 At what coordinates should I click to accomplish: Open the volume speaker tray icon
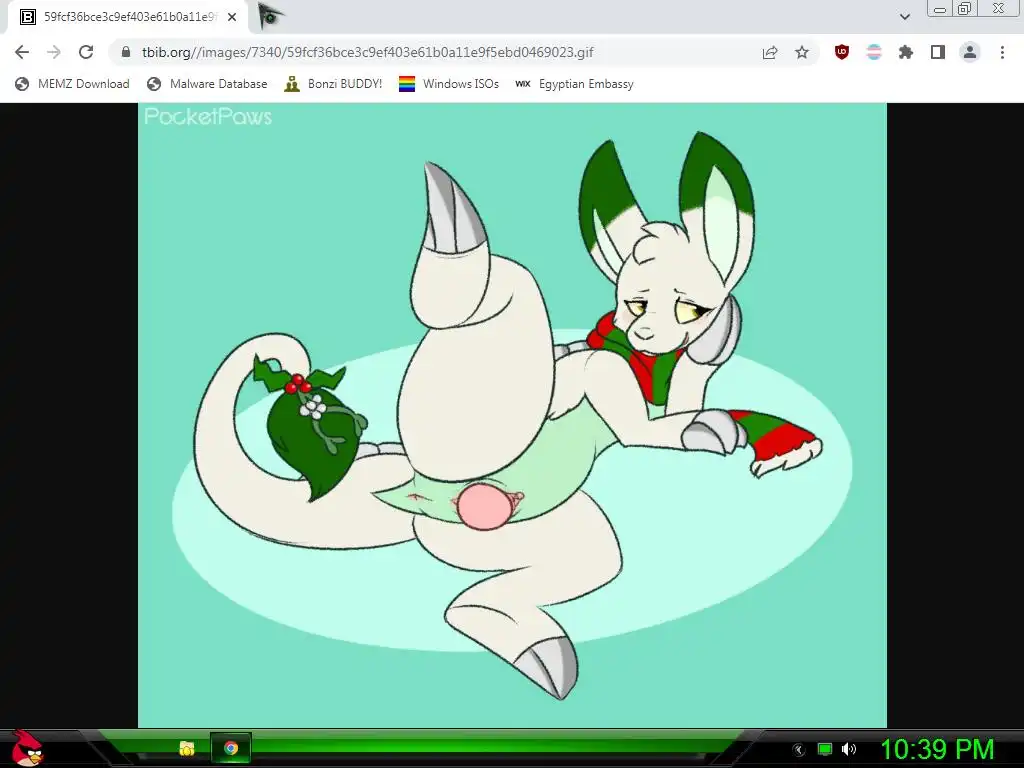[x=849, y=749]
